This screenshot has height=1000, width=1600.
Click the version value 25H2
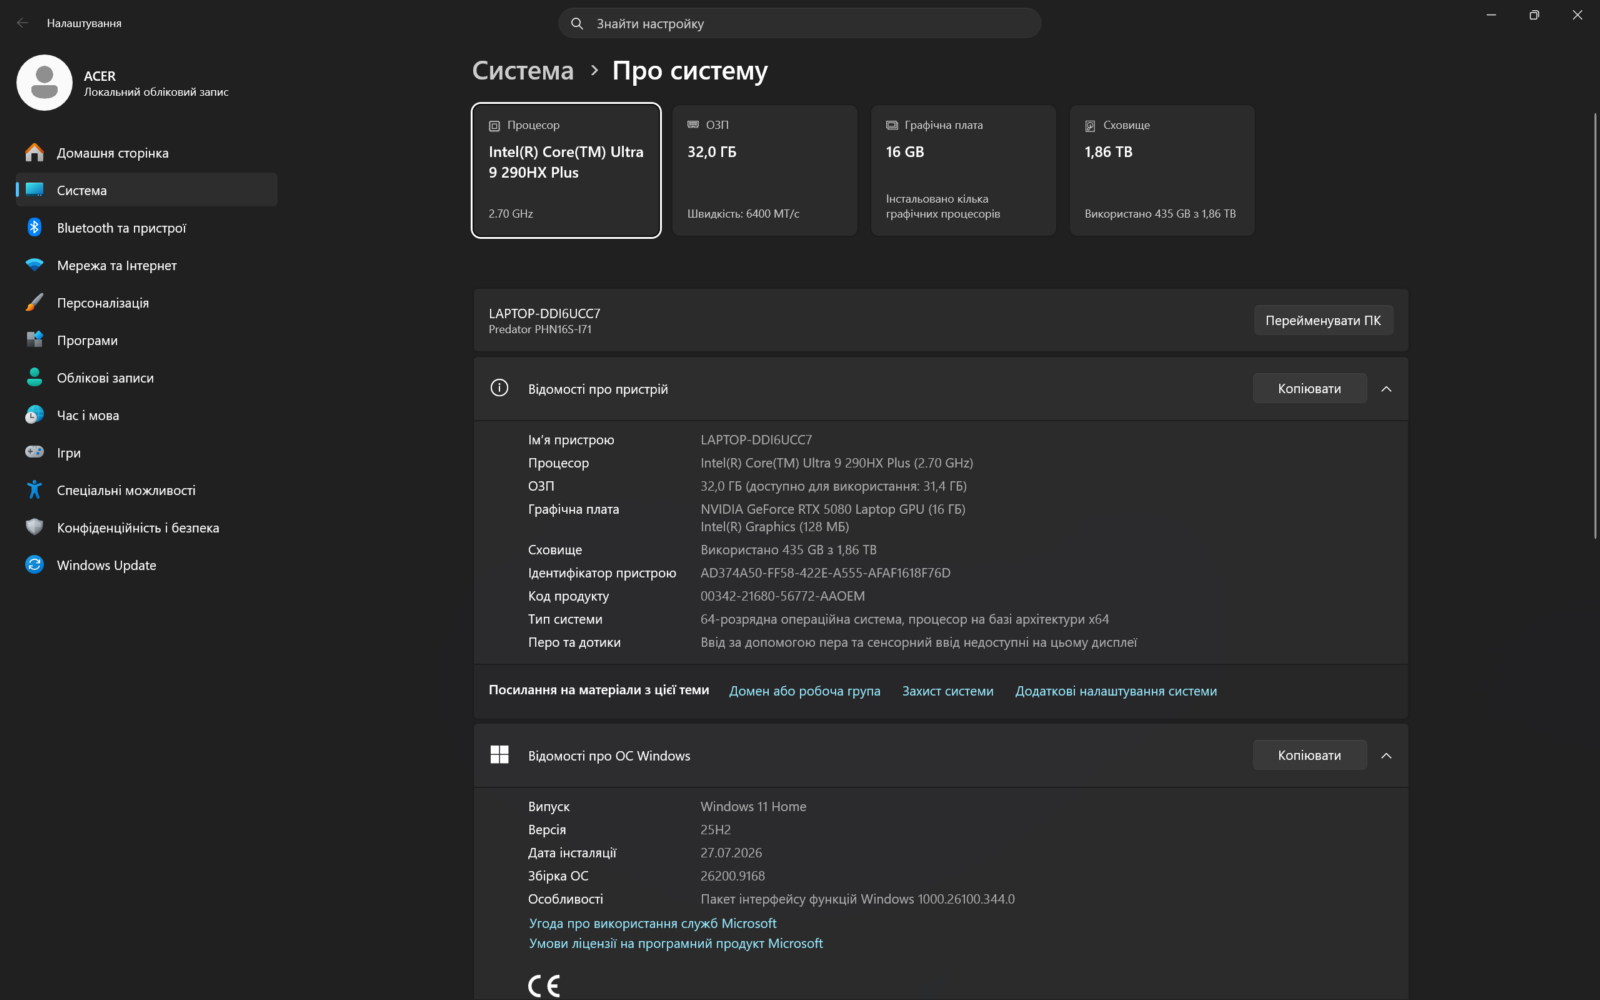coord(716,830)
